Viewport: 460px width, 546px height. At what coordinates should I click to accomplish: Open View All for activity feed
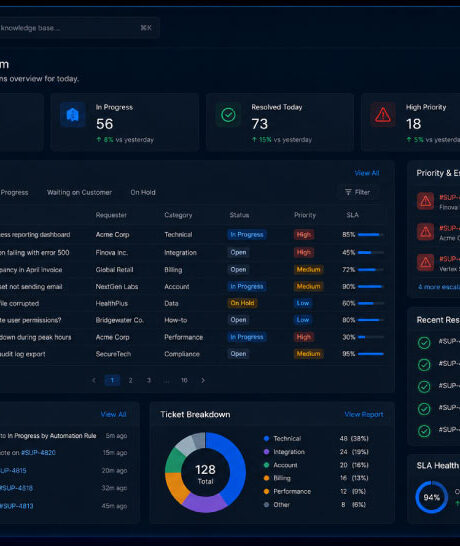click(x=113, y=414)
